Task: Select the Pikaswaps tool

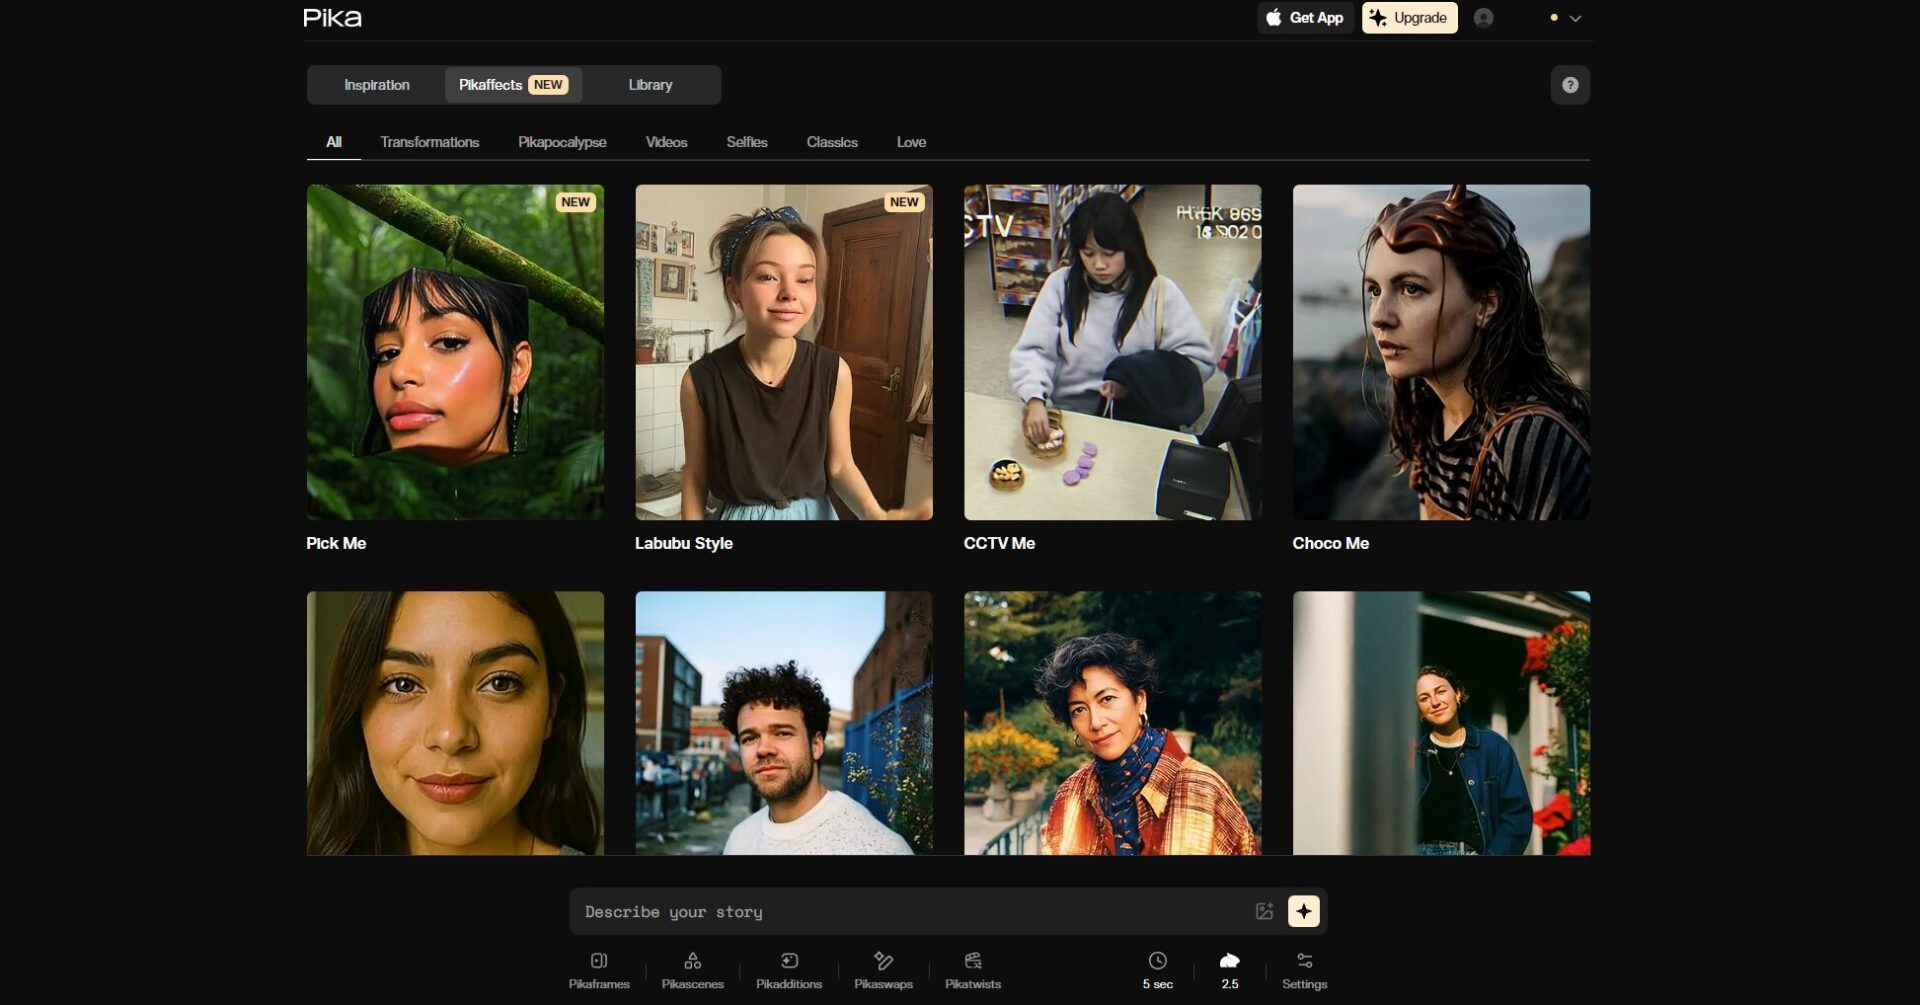Action: pos(883,970)
